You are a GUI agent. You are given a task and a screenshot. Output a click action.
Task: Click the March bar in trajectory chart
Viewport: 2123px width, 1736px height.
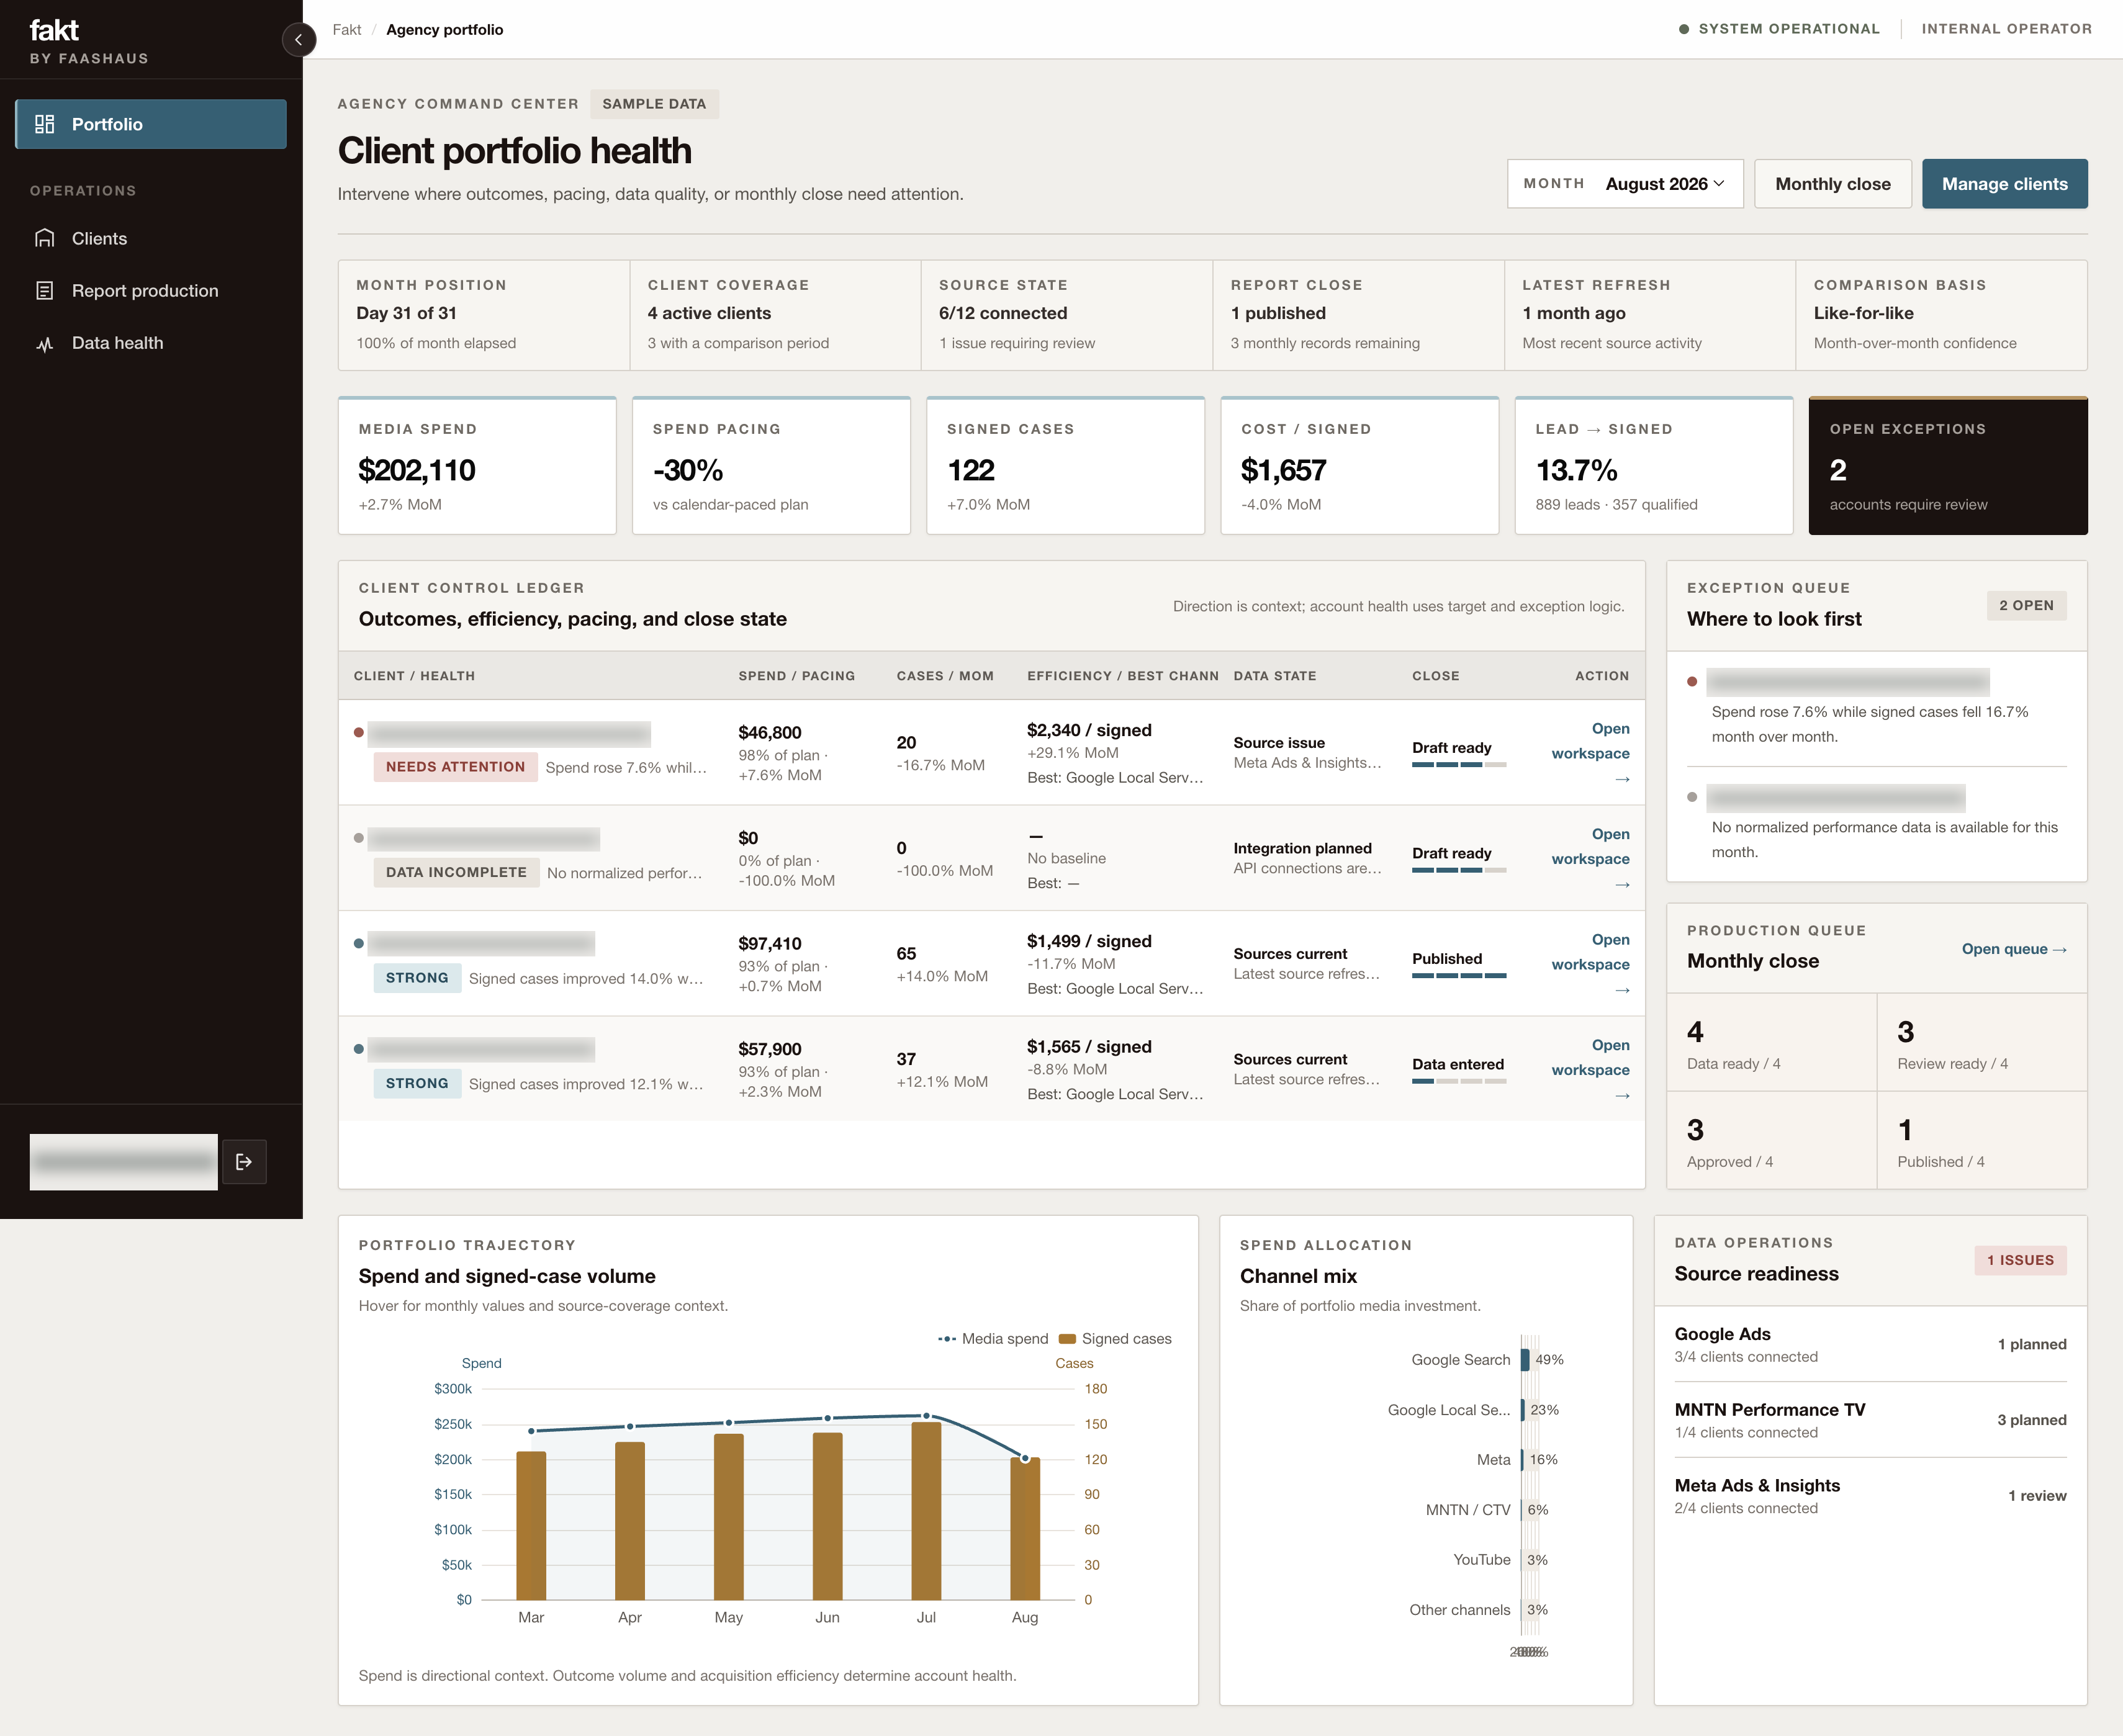(x=531, y=1526)
